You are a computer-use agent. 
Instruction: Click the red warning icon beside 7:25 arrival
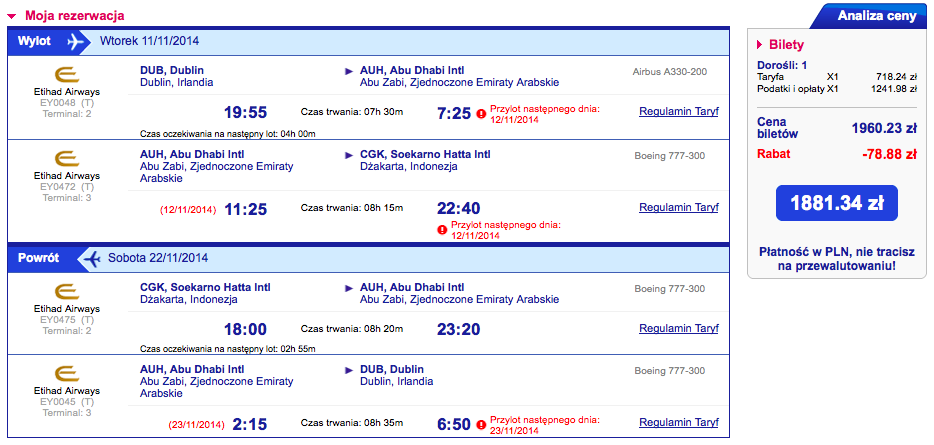pyautogui.click(x=481, y=114)
